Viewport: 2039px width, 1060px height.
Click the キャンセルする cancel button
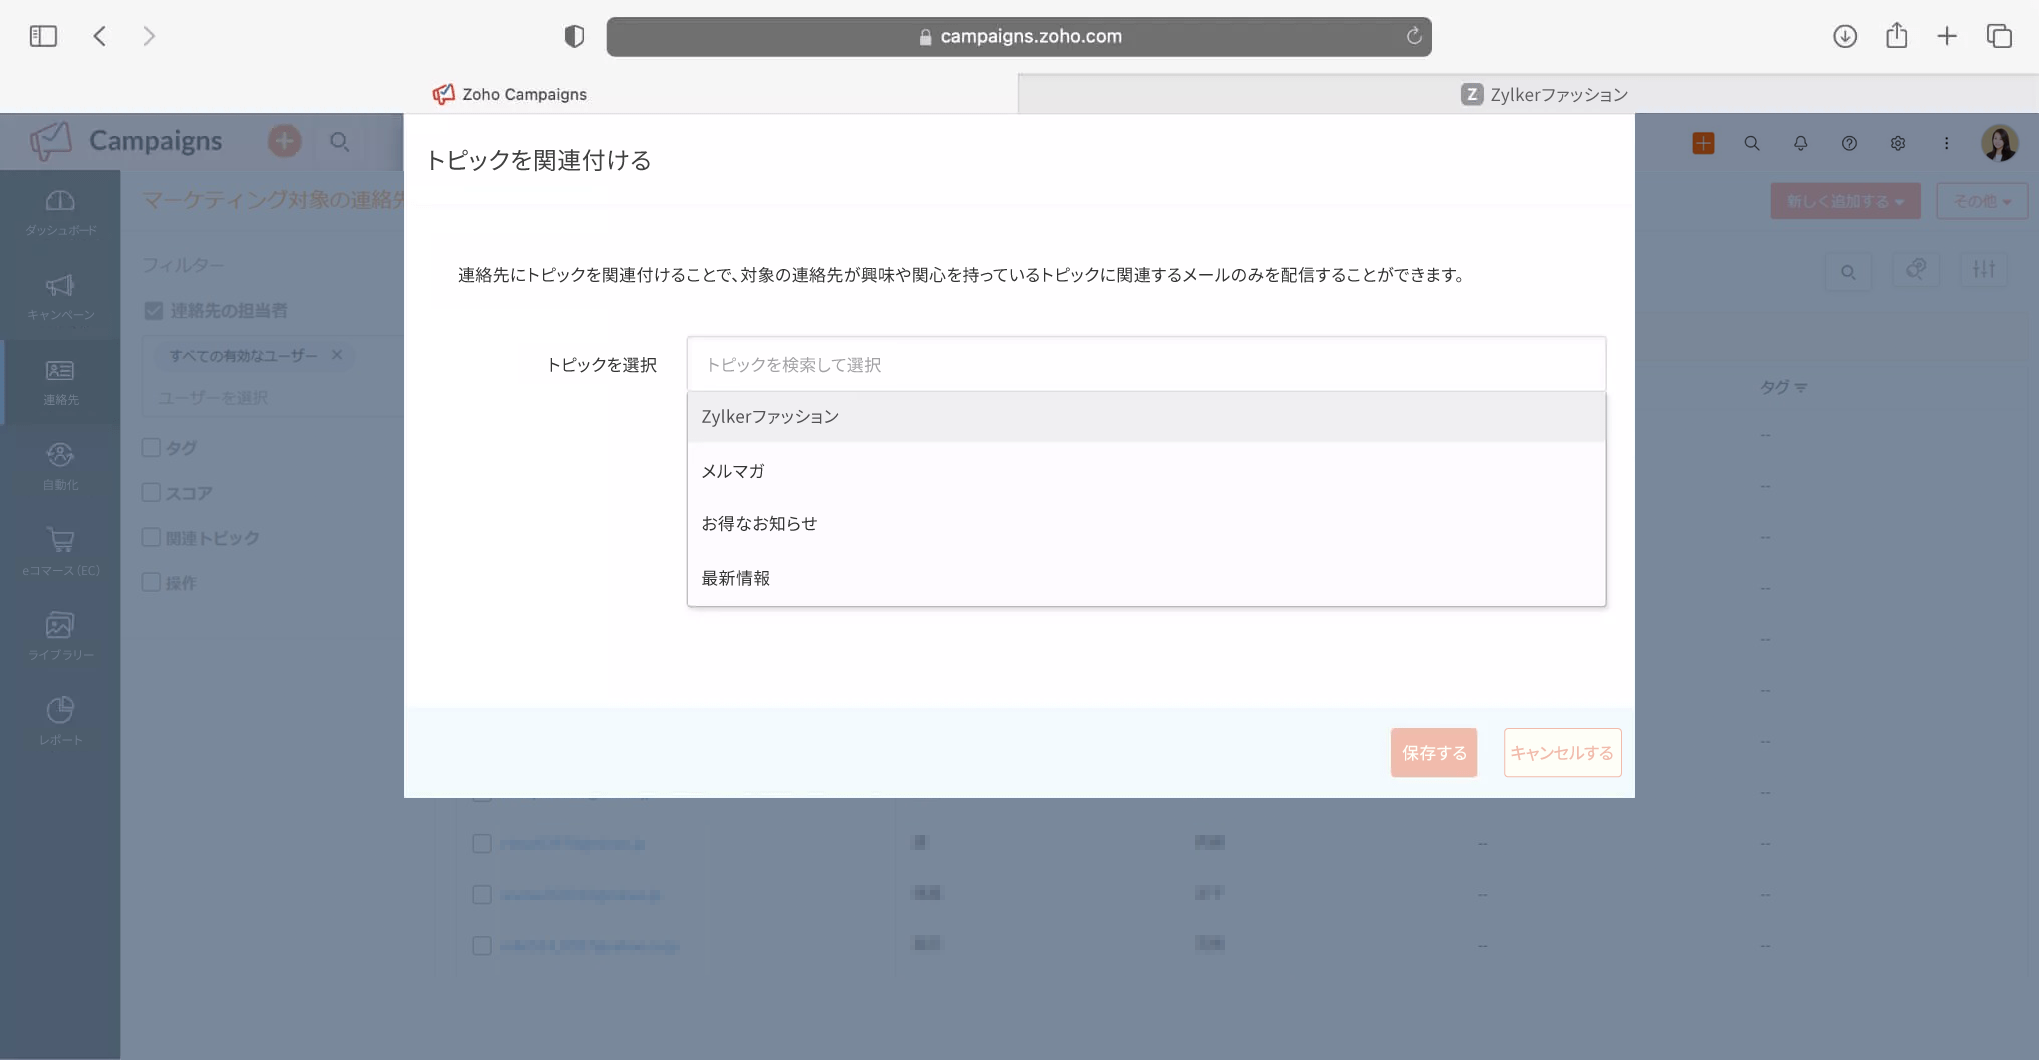pyautogui.click(x=1561, y=753)
